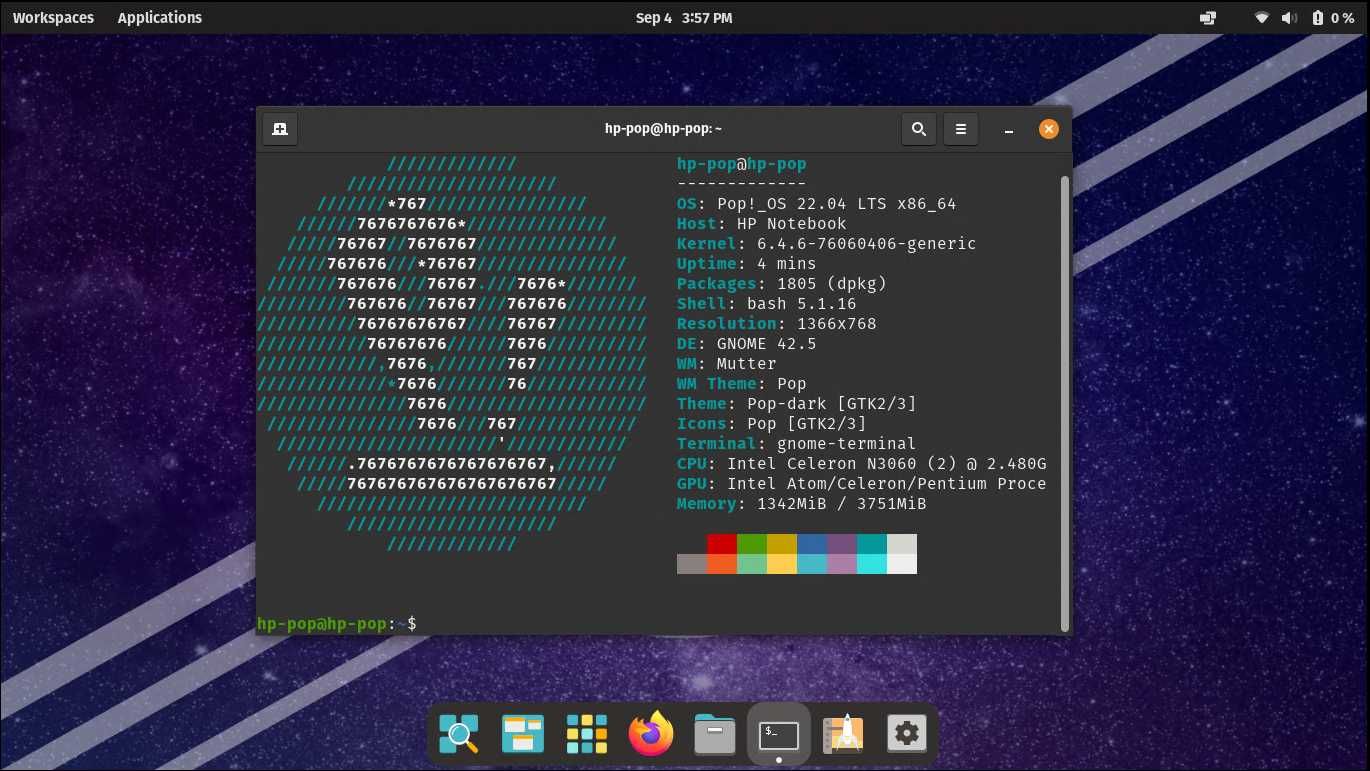Click the Kernel 6.4.6-76060406-generic line
This screenshot has width=1370, height=771.
(x=826, y=244)
